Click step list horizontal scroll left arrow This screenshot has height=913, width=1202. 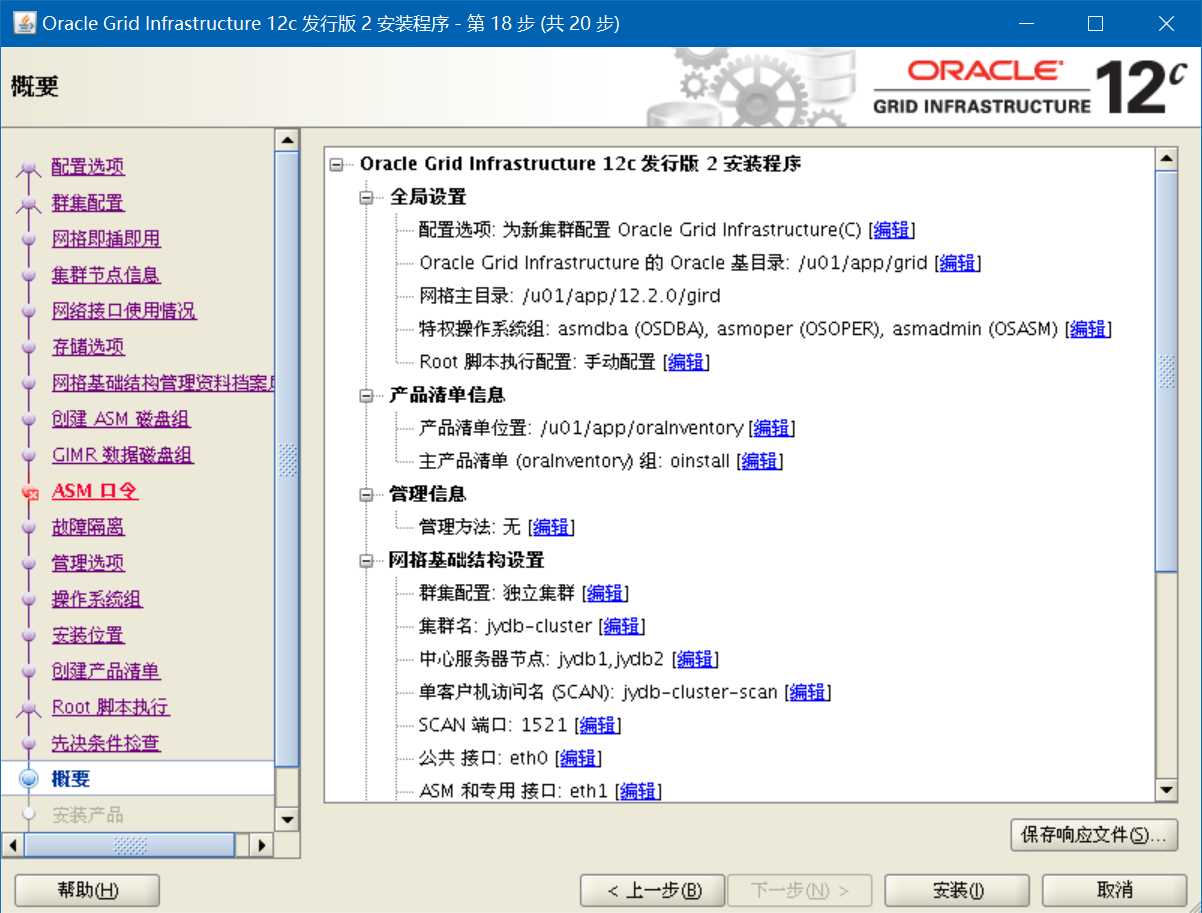click(x=13, y=845)
